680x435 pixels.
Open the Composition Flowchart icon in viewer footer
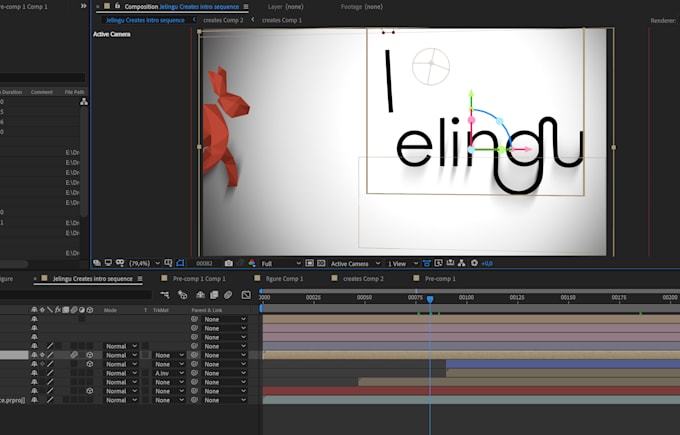[462, 263]
